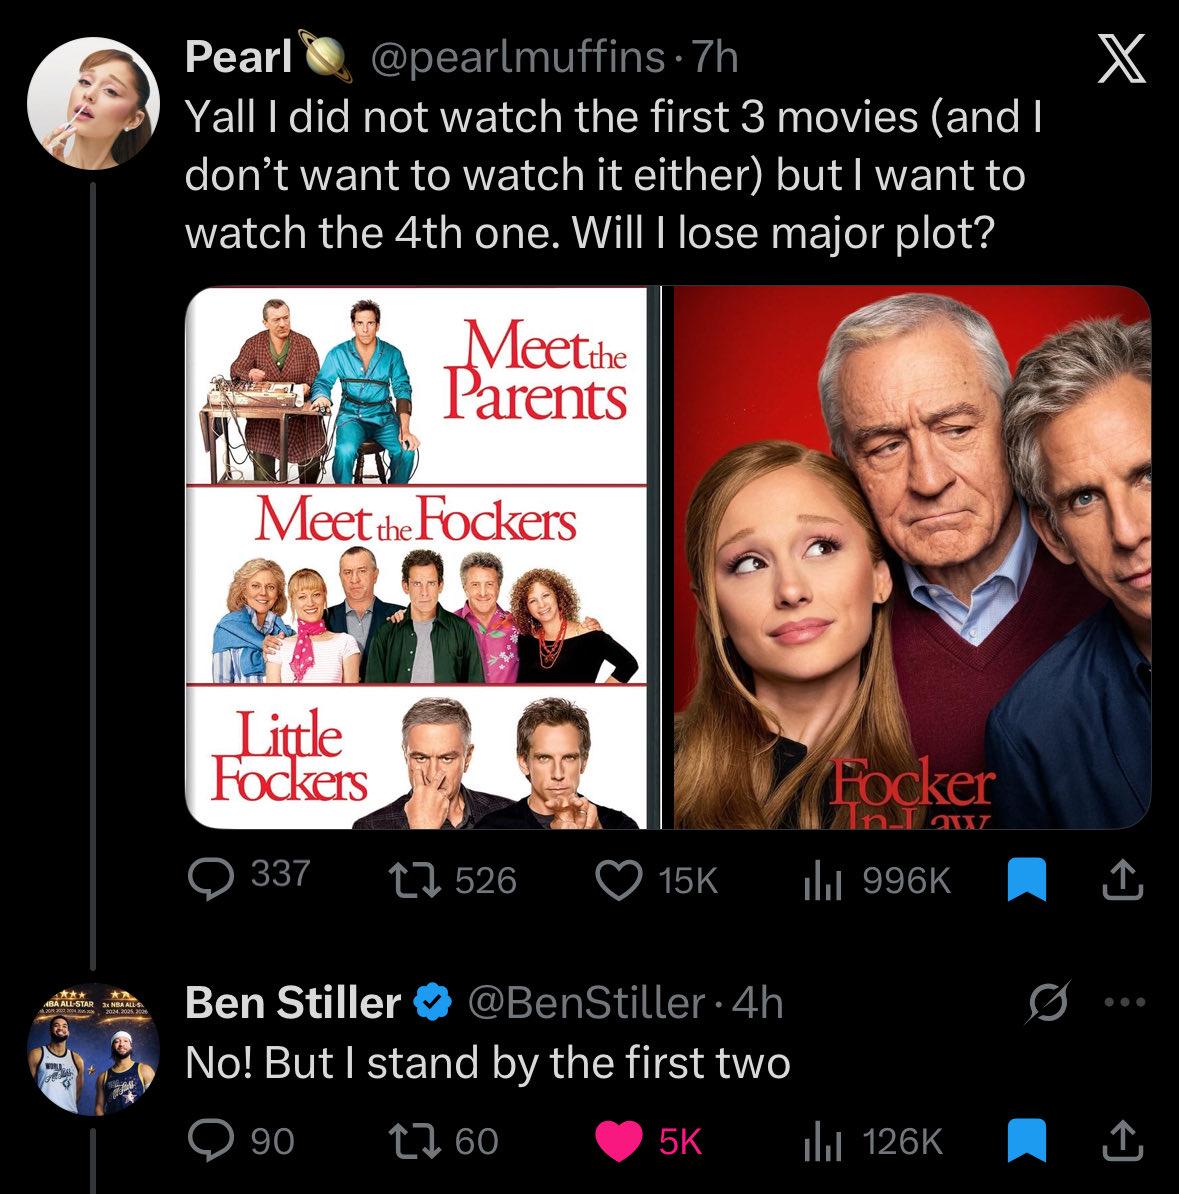Like Pearl's tweet with heart icon
Image resolution: width=1179 pixels, height=1194 pixels.
coord(618,880)
